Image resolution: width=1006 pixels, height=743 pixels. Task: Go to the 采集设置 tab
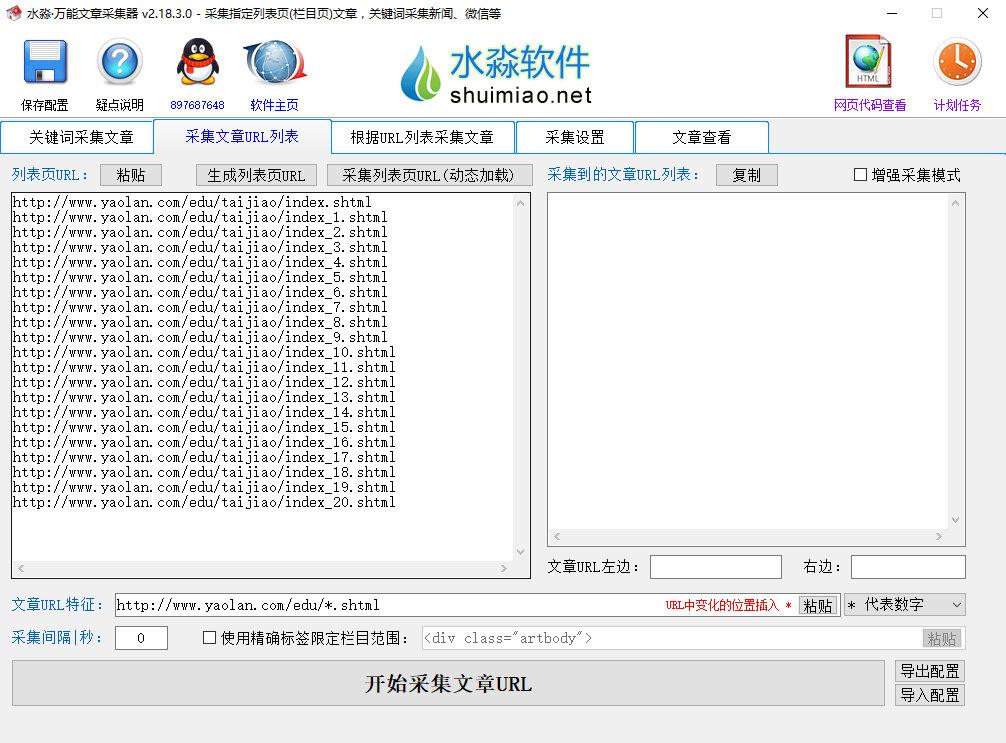point(575,137)
